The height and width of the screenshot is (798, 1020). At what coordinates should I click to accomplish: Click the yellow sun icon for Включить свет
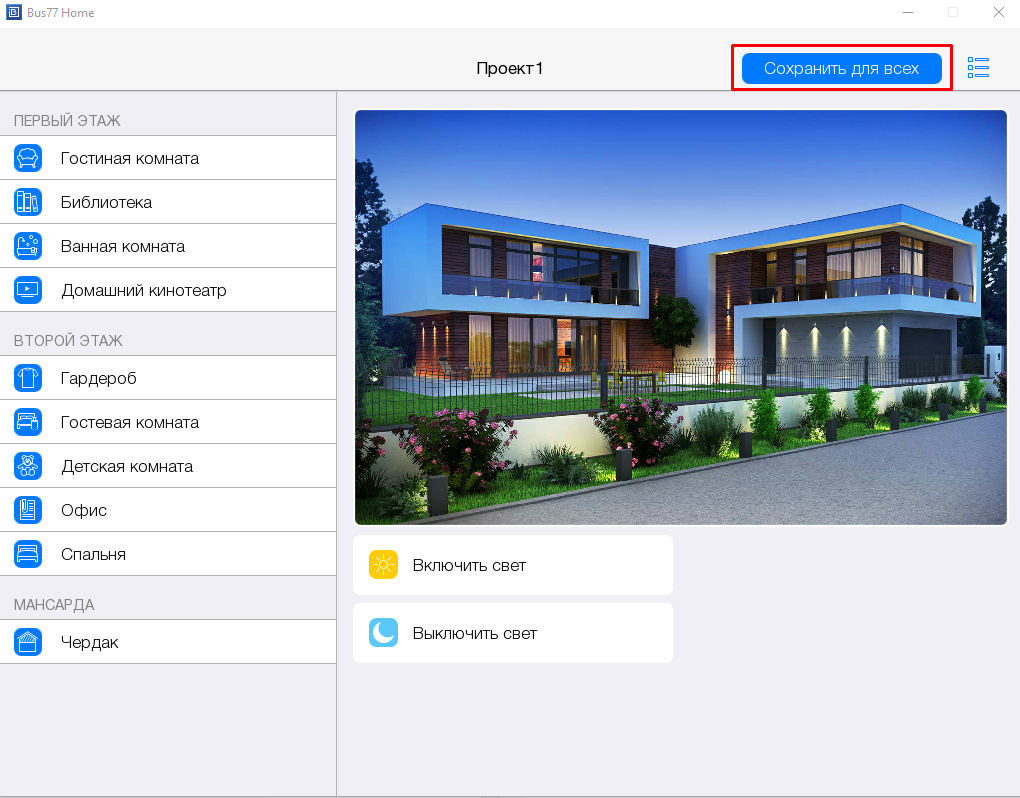coord(383,565)
